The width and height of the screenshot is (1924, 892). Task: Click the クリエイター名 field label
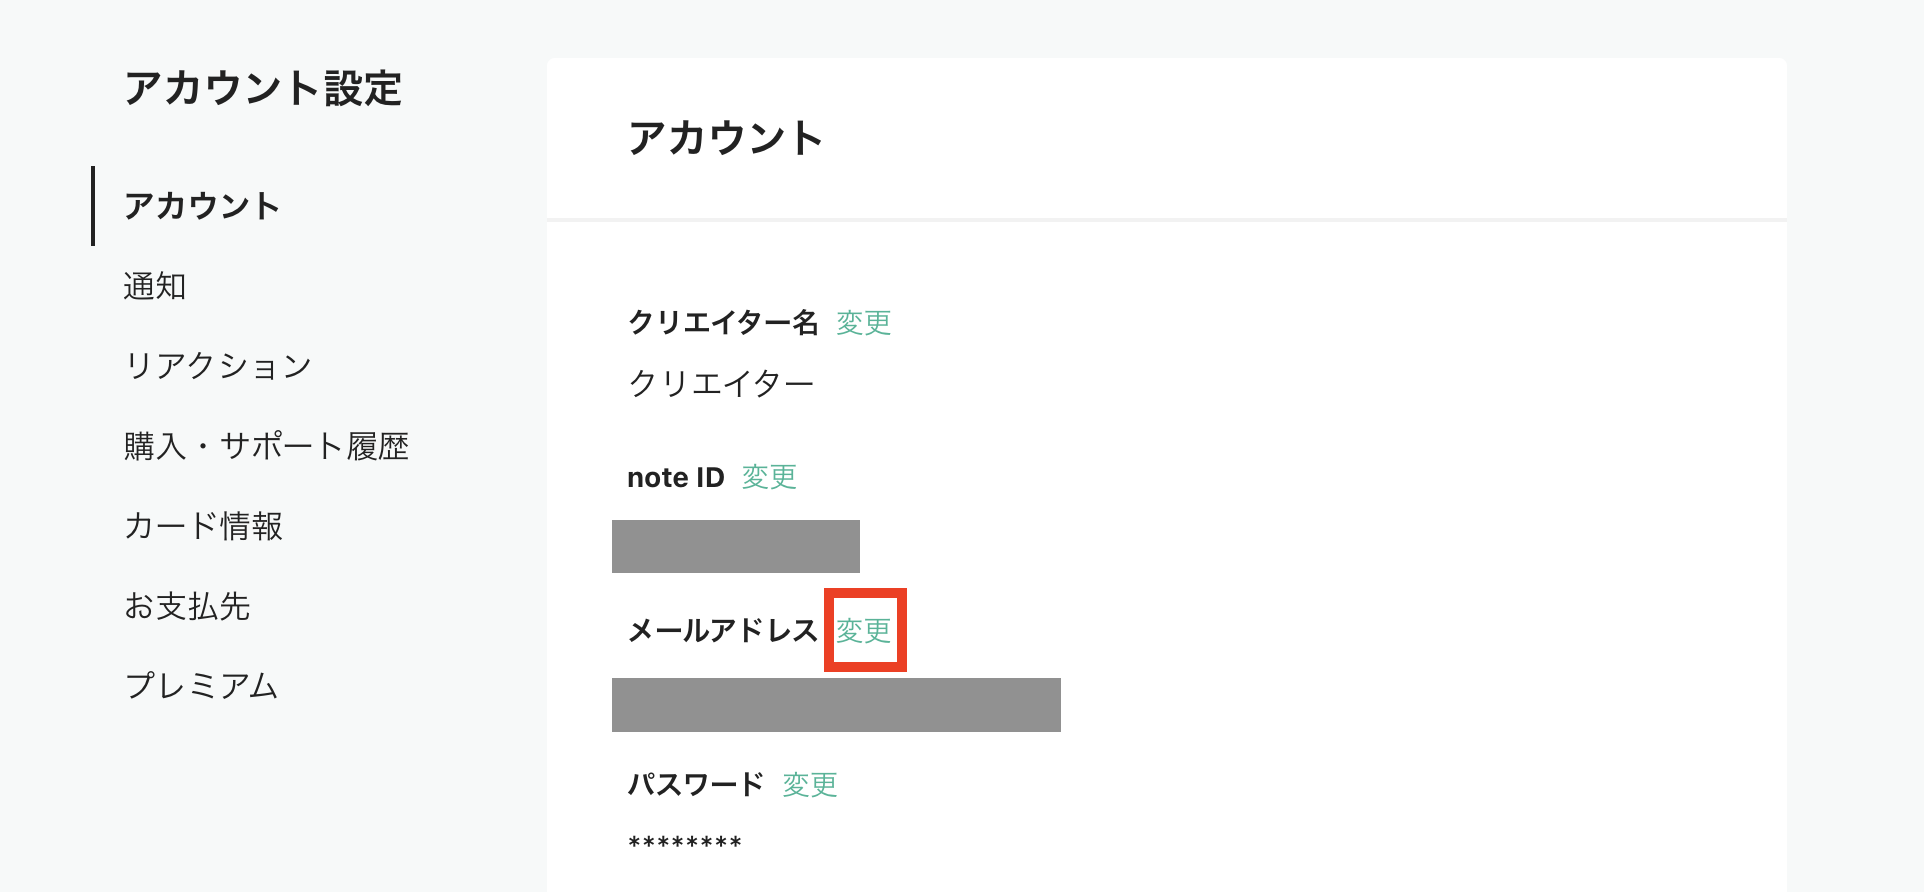coord(723,323)
